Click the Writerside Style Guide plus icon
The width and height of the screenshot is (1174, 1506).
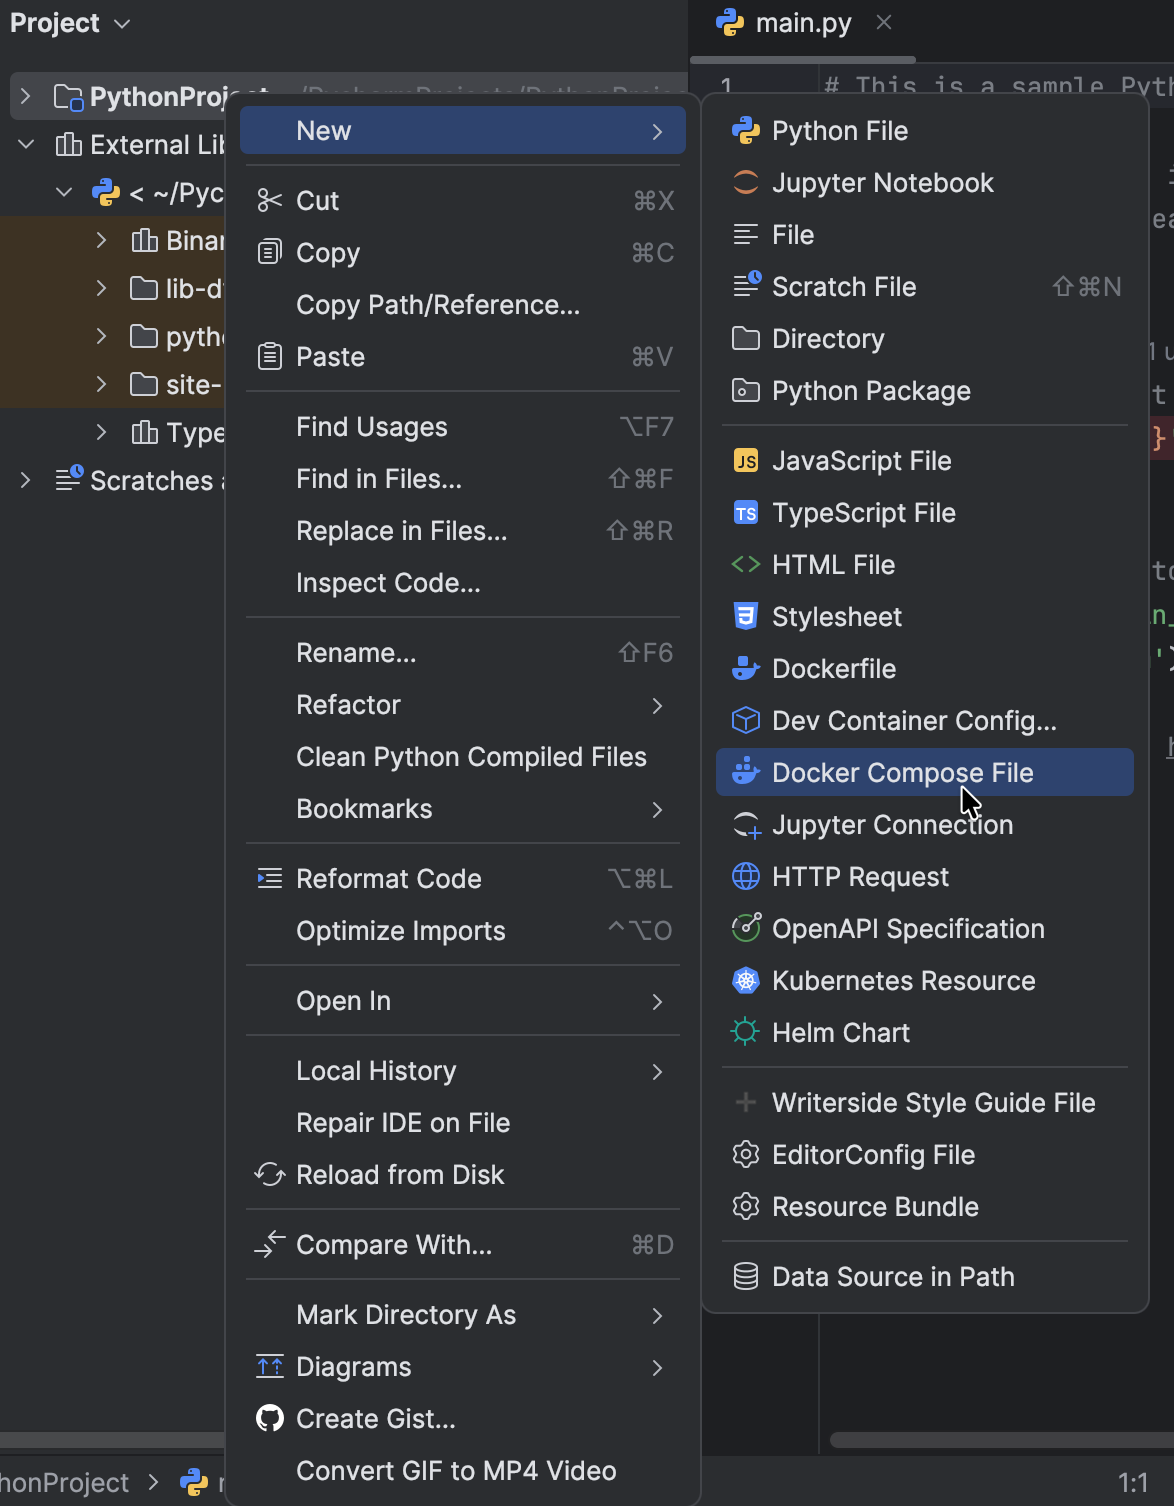tap(746, 1103)
